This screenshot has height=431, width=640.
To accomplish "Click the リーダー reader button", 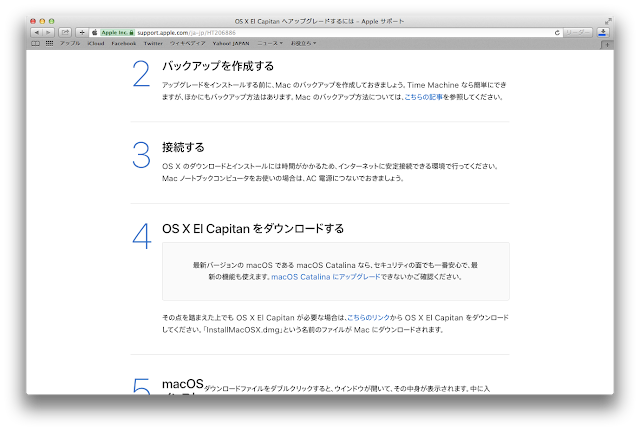I will 578,33.
